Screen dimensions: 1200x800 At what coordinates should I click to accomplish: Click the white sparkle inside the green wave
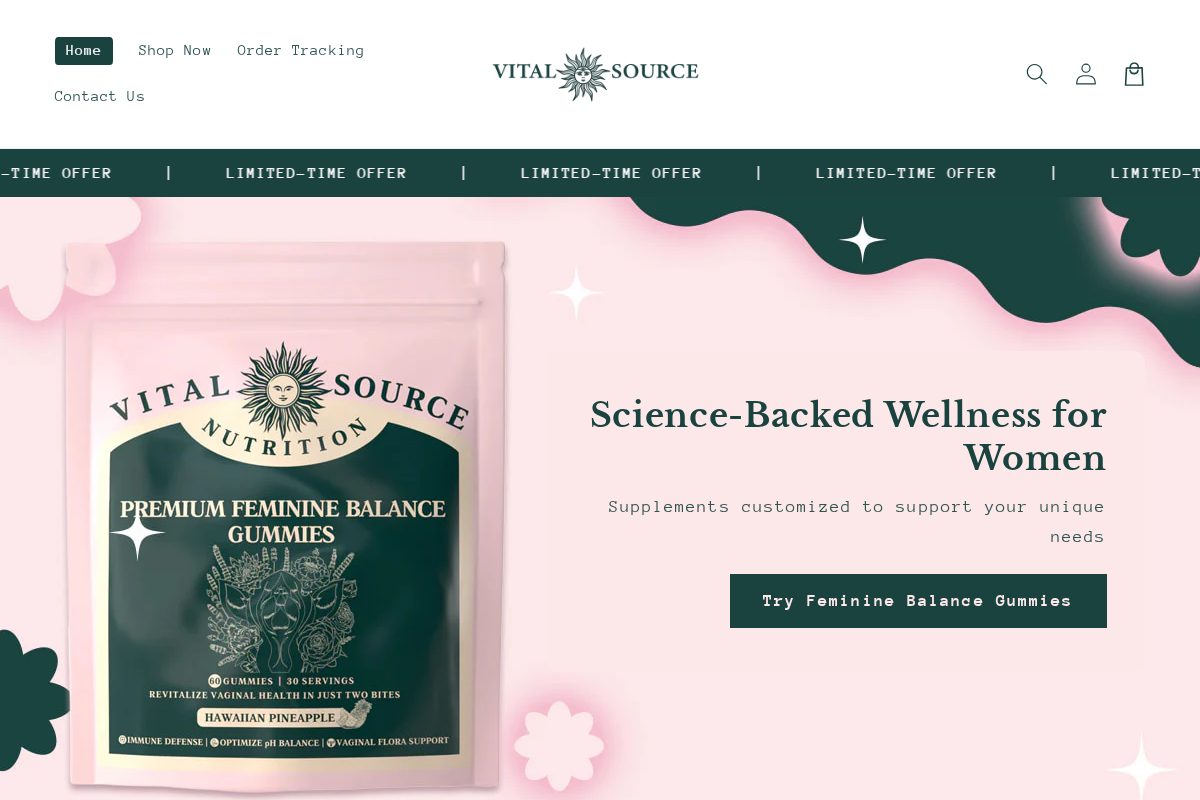(862, 240)
